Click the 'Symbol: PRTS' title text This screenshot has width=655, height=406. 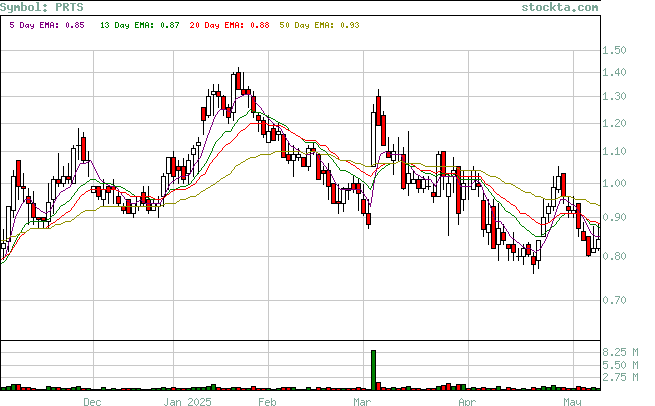[42, 8]
